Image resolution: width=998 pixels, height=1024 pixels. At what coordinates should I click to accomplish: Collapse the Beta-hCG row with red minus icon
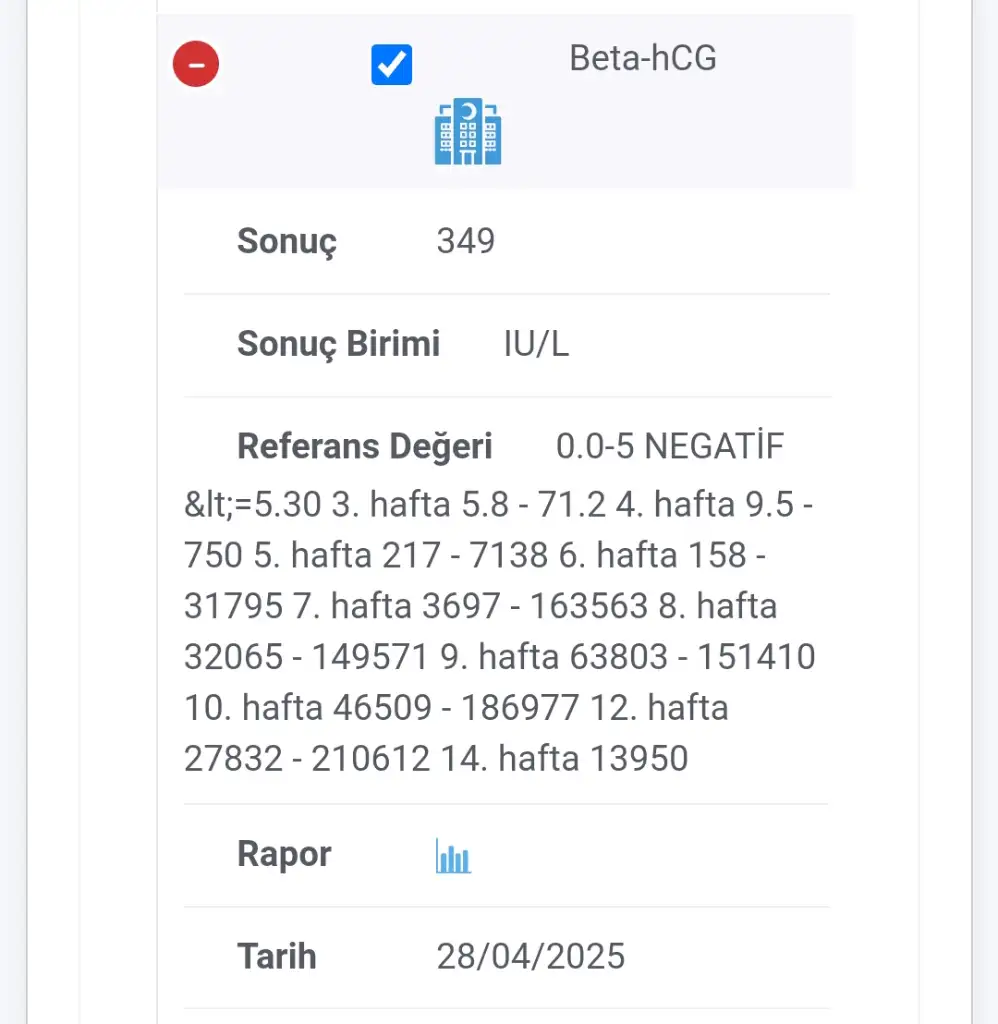[x=196, y=65]
